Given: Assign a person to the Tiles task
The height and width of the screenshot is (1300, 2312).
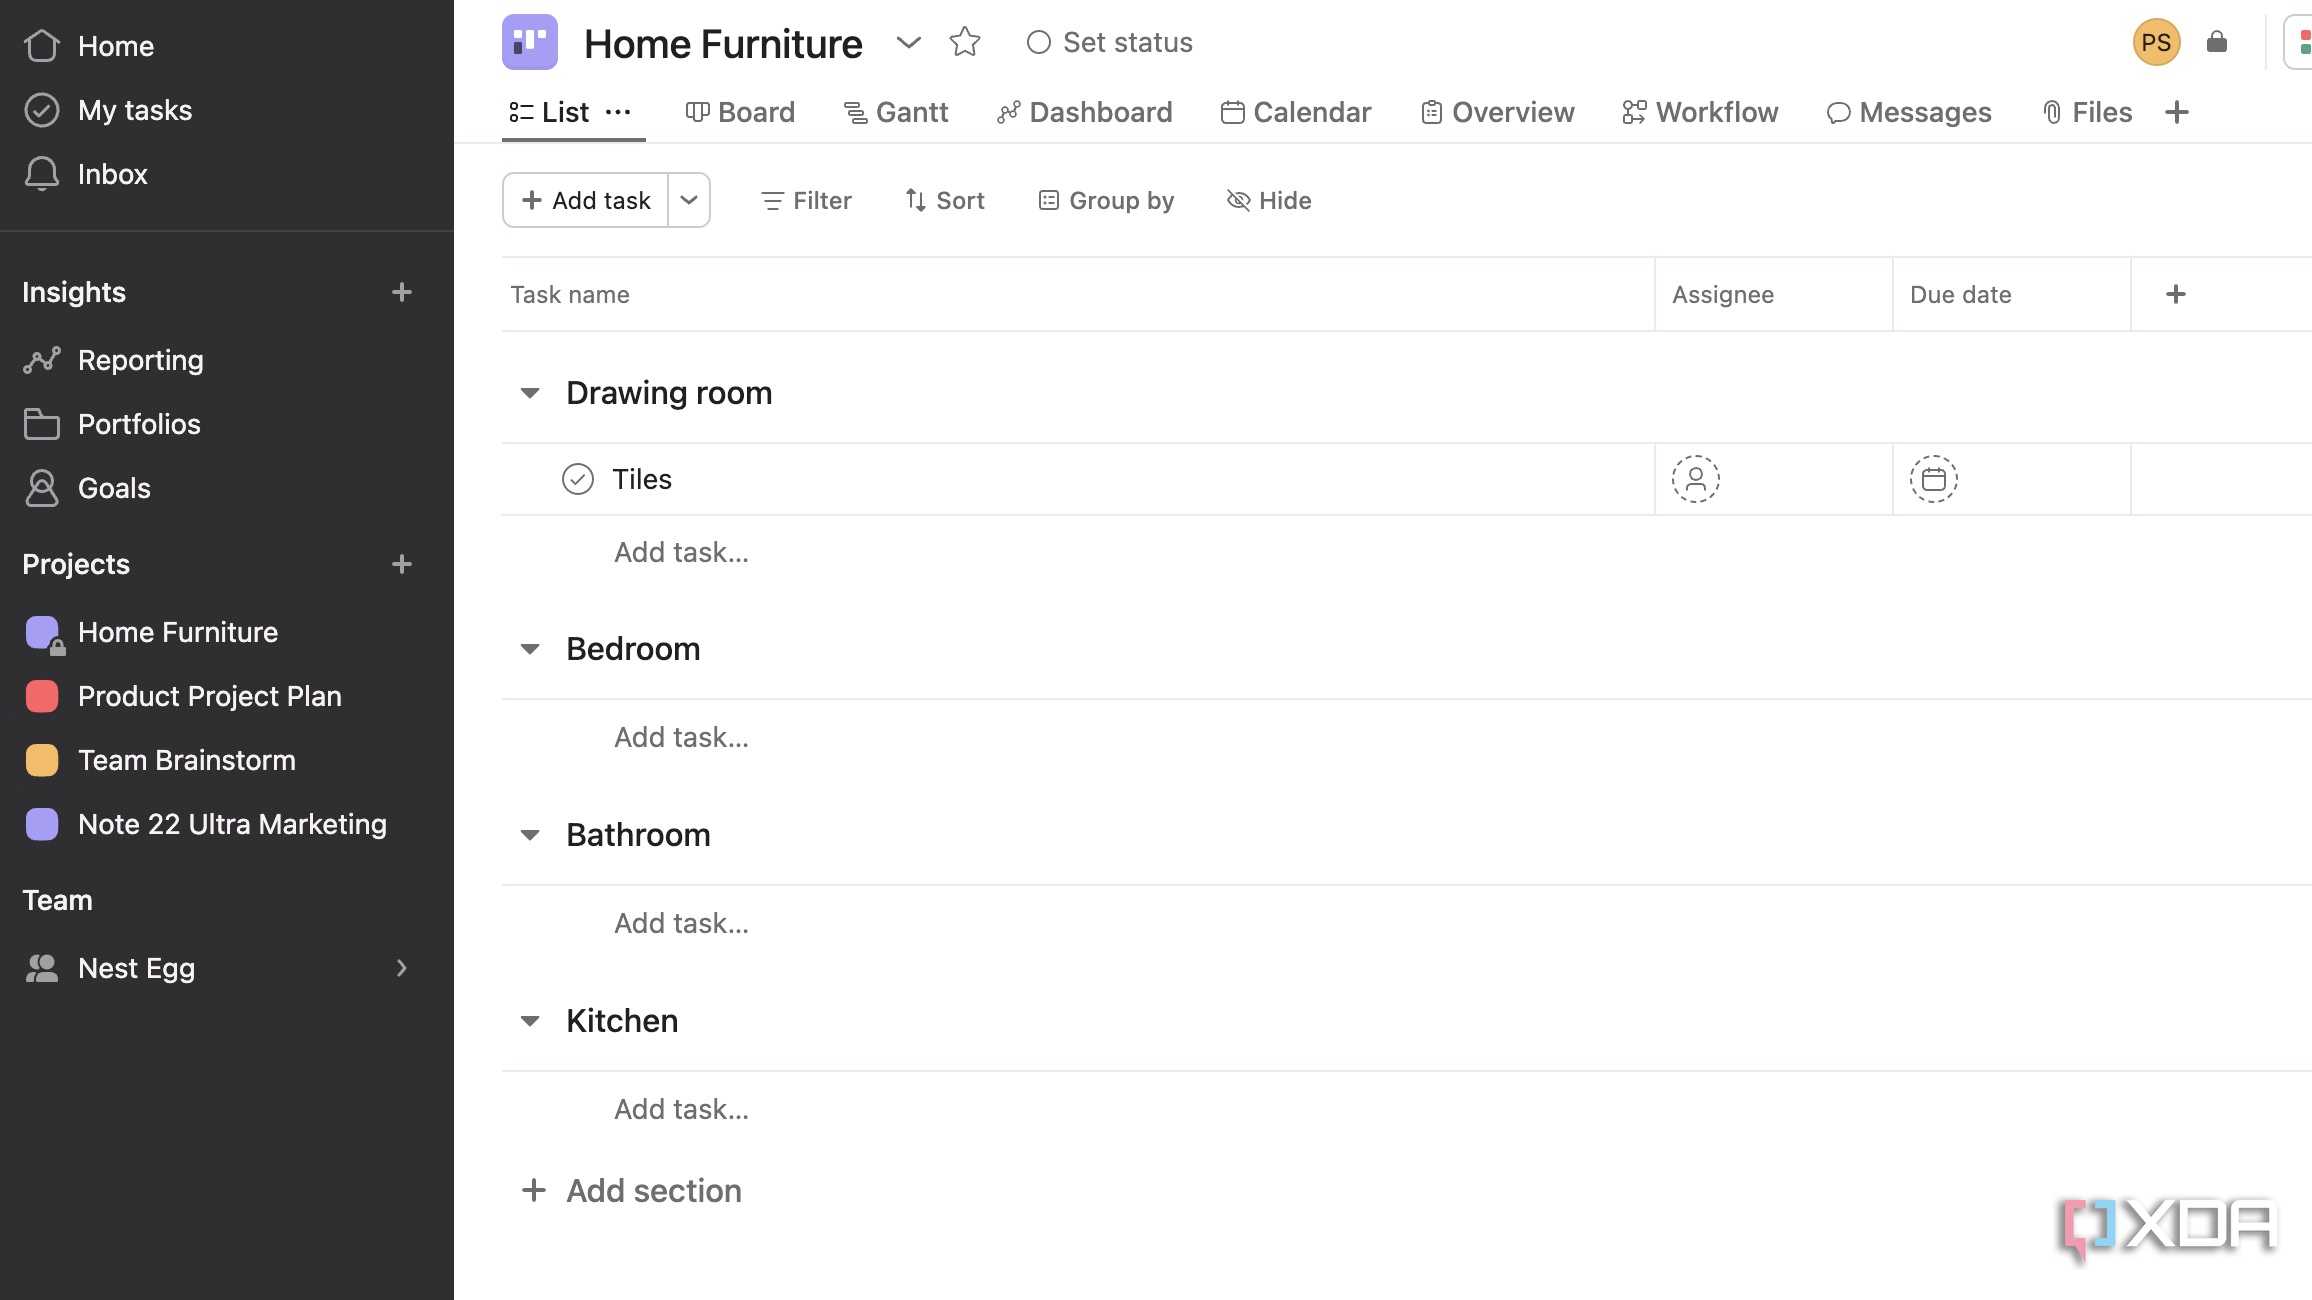Looking at the screenshot, I should [1696, 479].
